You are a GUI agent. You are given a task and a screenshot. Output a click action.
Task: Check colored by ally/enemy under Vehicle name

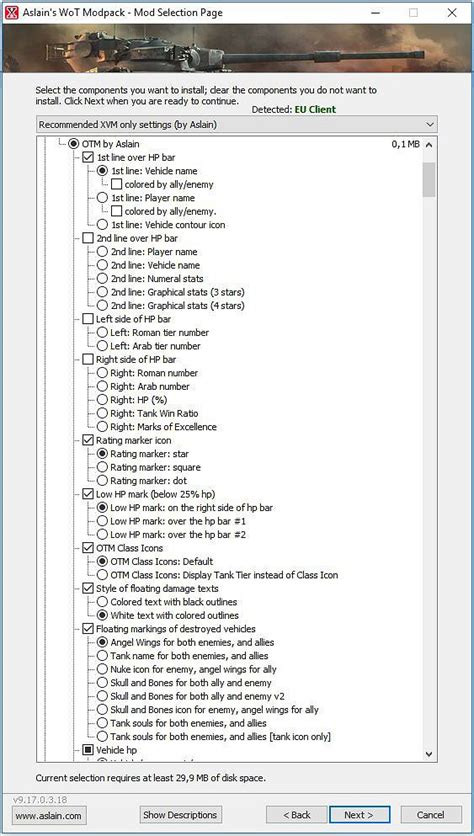(116, 184)
